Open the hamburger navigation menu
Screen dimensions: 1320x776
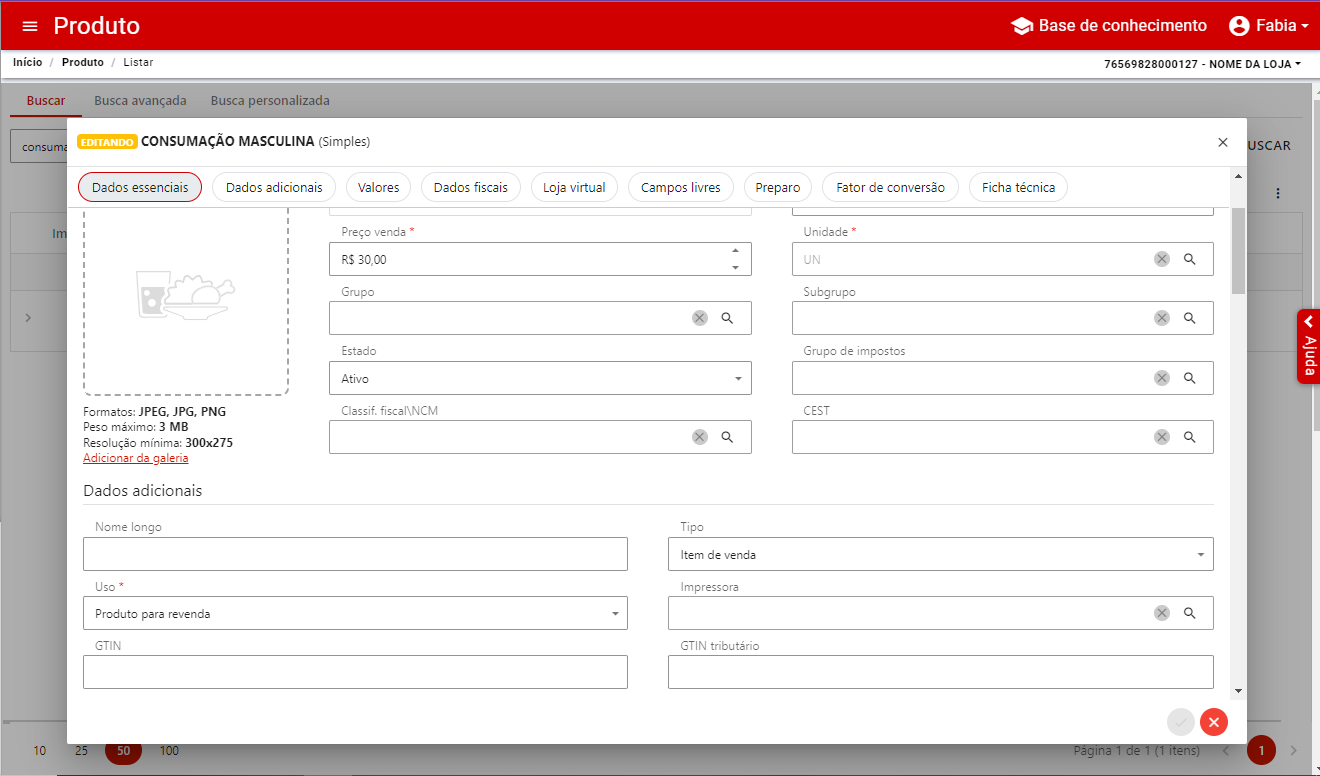tap(30, 26)
